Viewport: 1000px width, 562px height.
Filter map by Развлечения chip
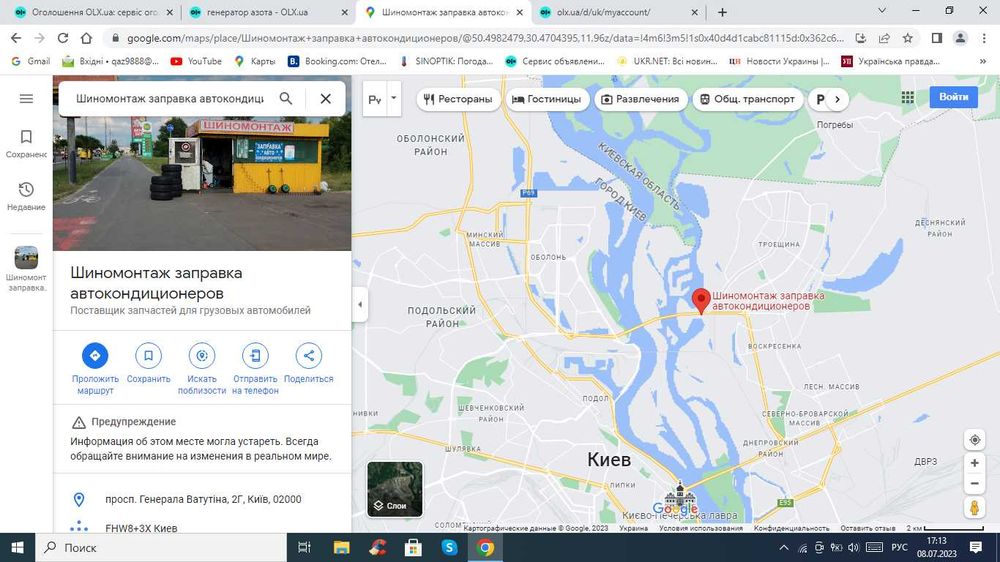pyautogui.click(x=640, y=99)
